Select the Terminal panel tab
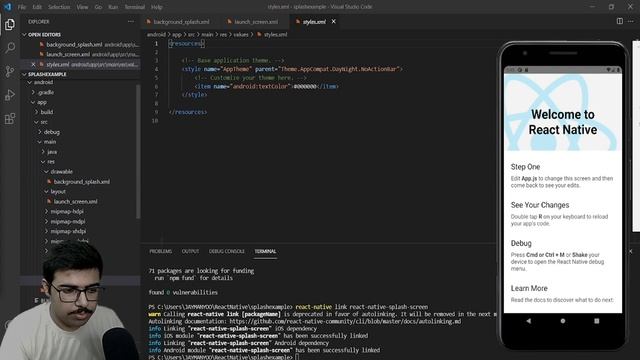The height and width of the screenshot is (360, 640). coord(265,251)
